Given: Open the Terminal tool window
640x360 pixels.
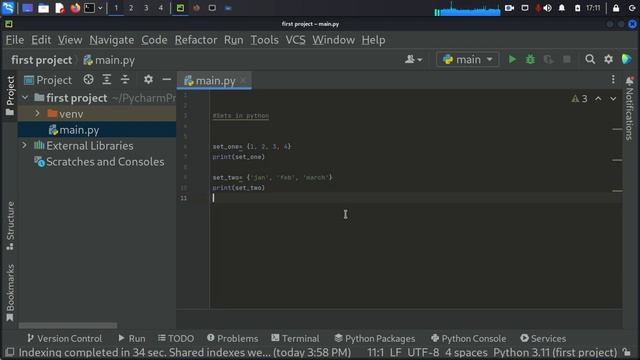Looking at the screenshot, I should (295, 338).
